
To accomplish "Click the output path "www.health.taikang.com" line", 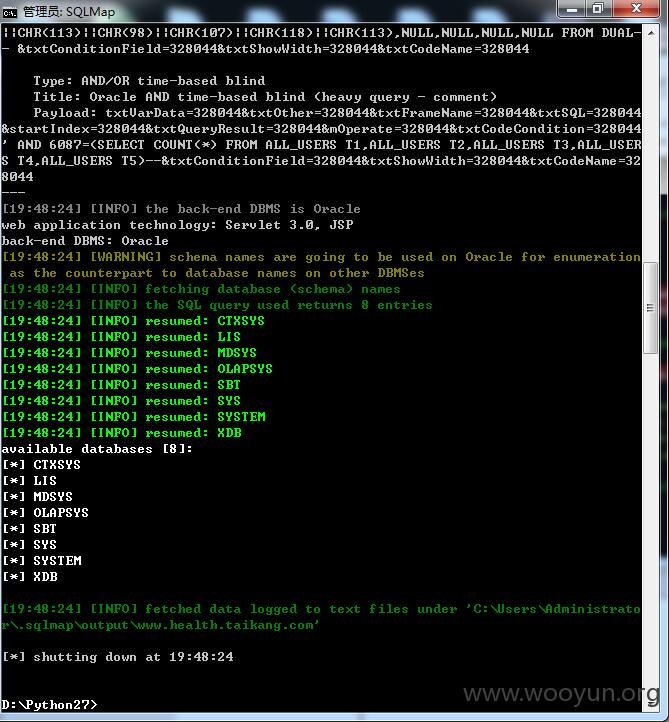I will pos(160,625).
